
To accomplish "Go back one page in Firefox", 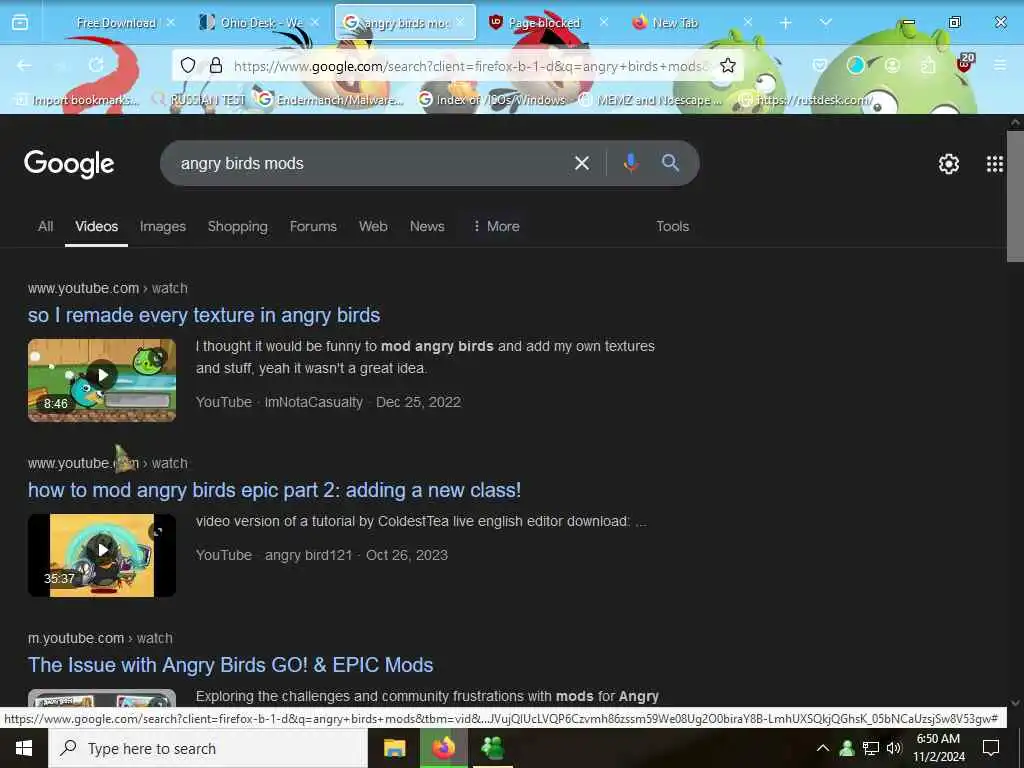I will point(24,65).
